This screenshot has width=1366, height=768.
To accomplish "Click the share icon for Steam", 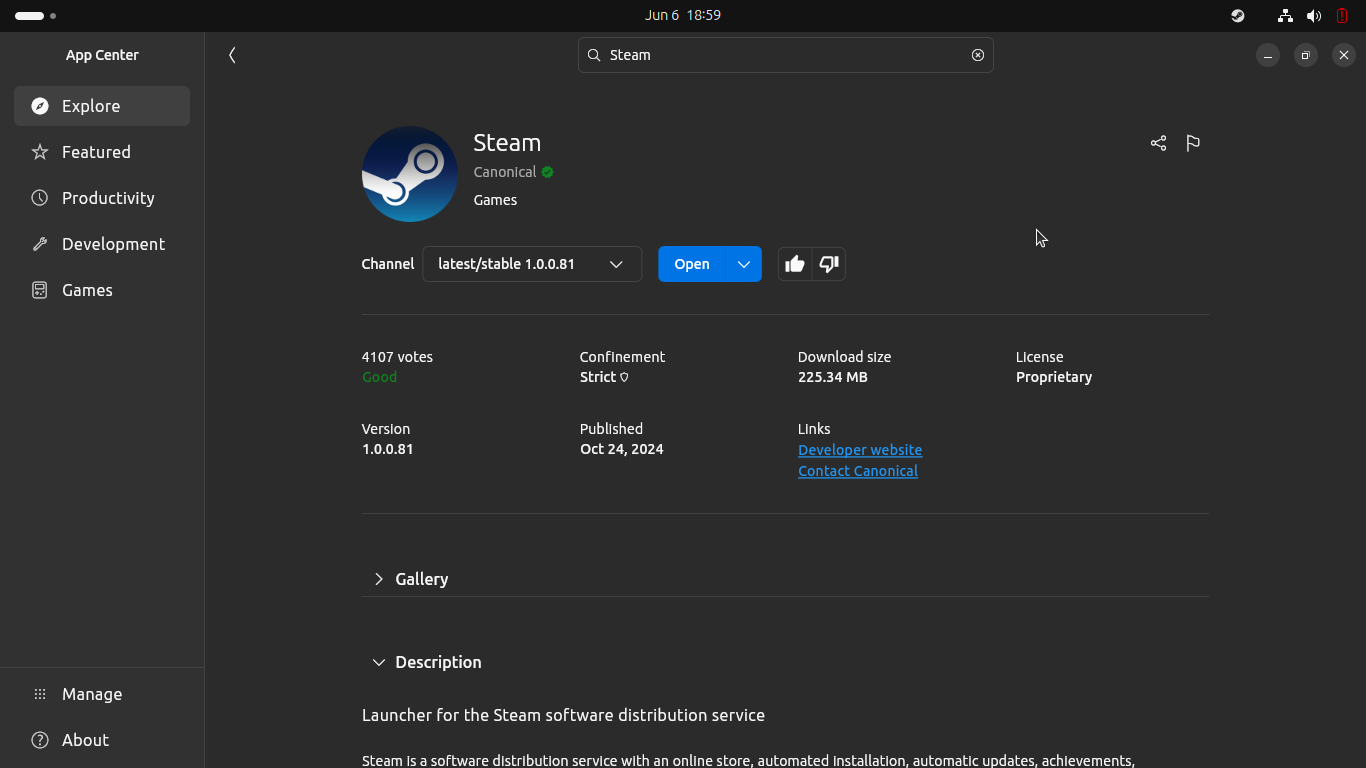I will tap(1158, 143).
